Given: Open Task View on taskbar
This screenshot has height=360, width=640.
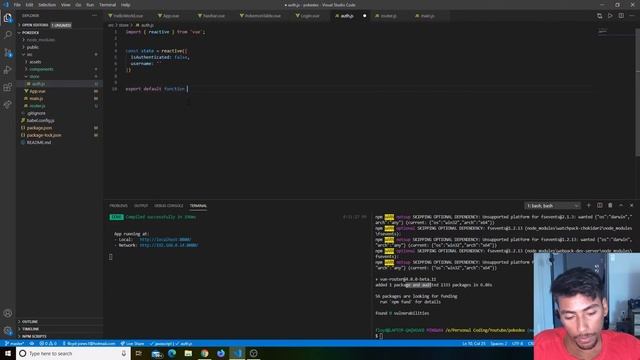Looking at the screenshot, I should [139, 353].
